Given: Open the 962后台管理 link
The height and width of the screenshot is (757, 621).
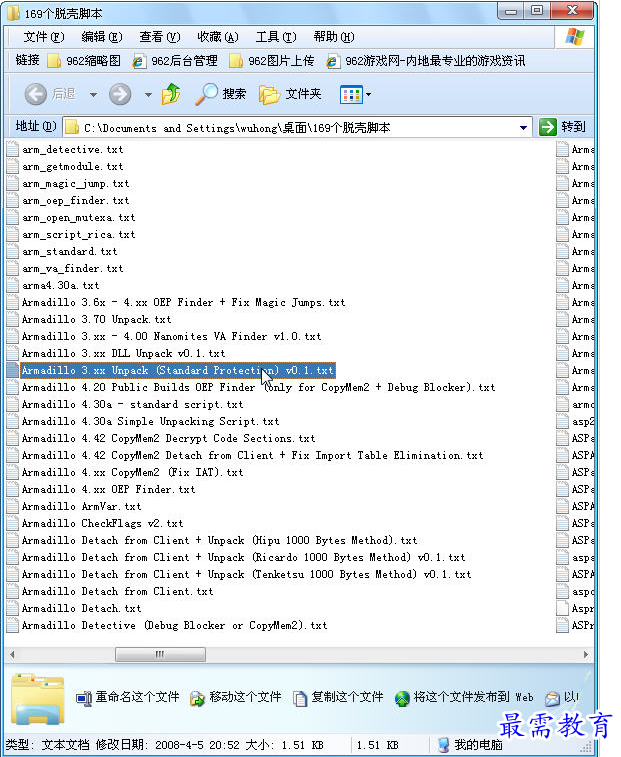Looking at the screenshot, I should click(175, 61).
